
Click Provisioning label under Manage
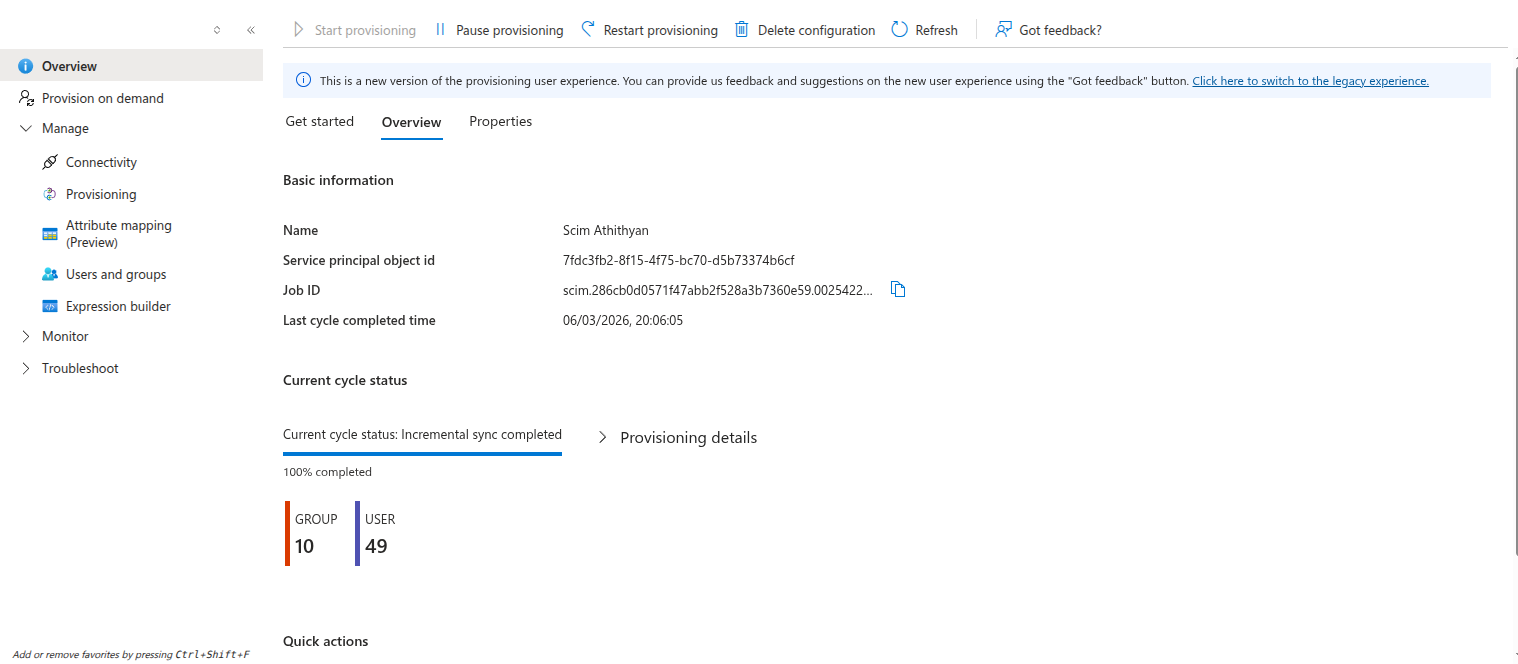coord(101,194)
